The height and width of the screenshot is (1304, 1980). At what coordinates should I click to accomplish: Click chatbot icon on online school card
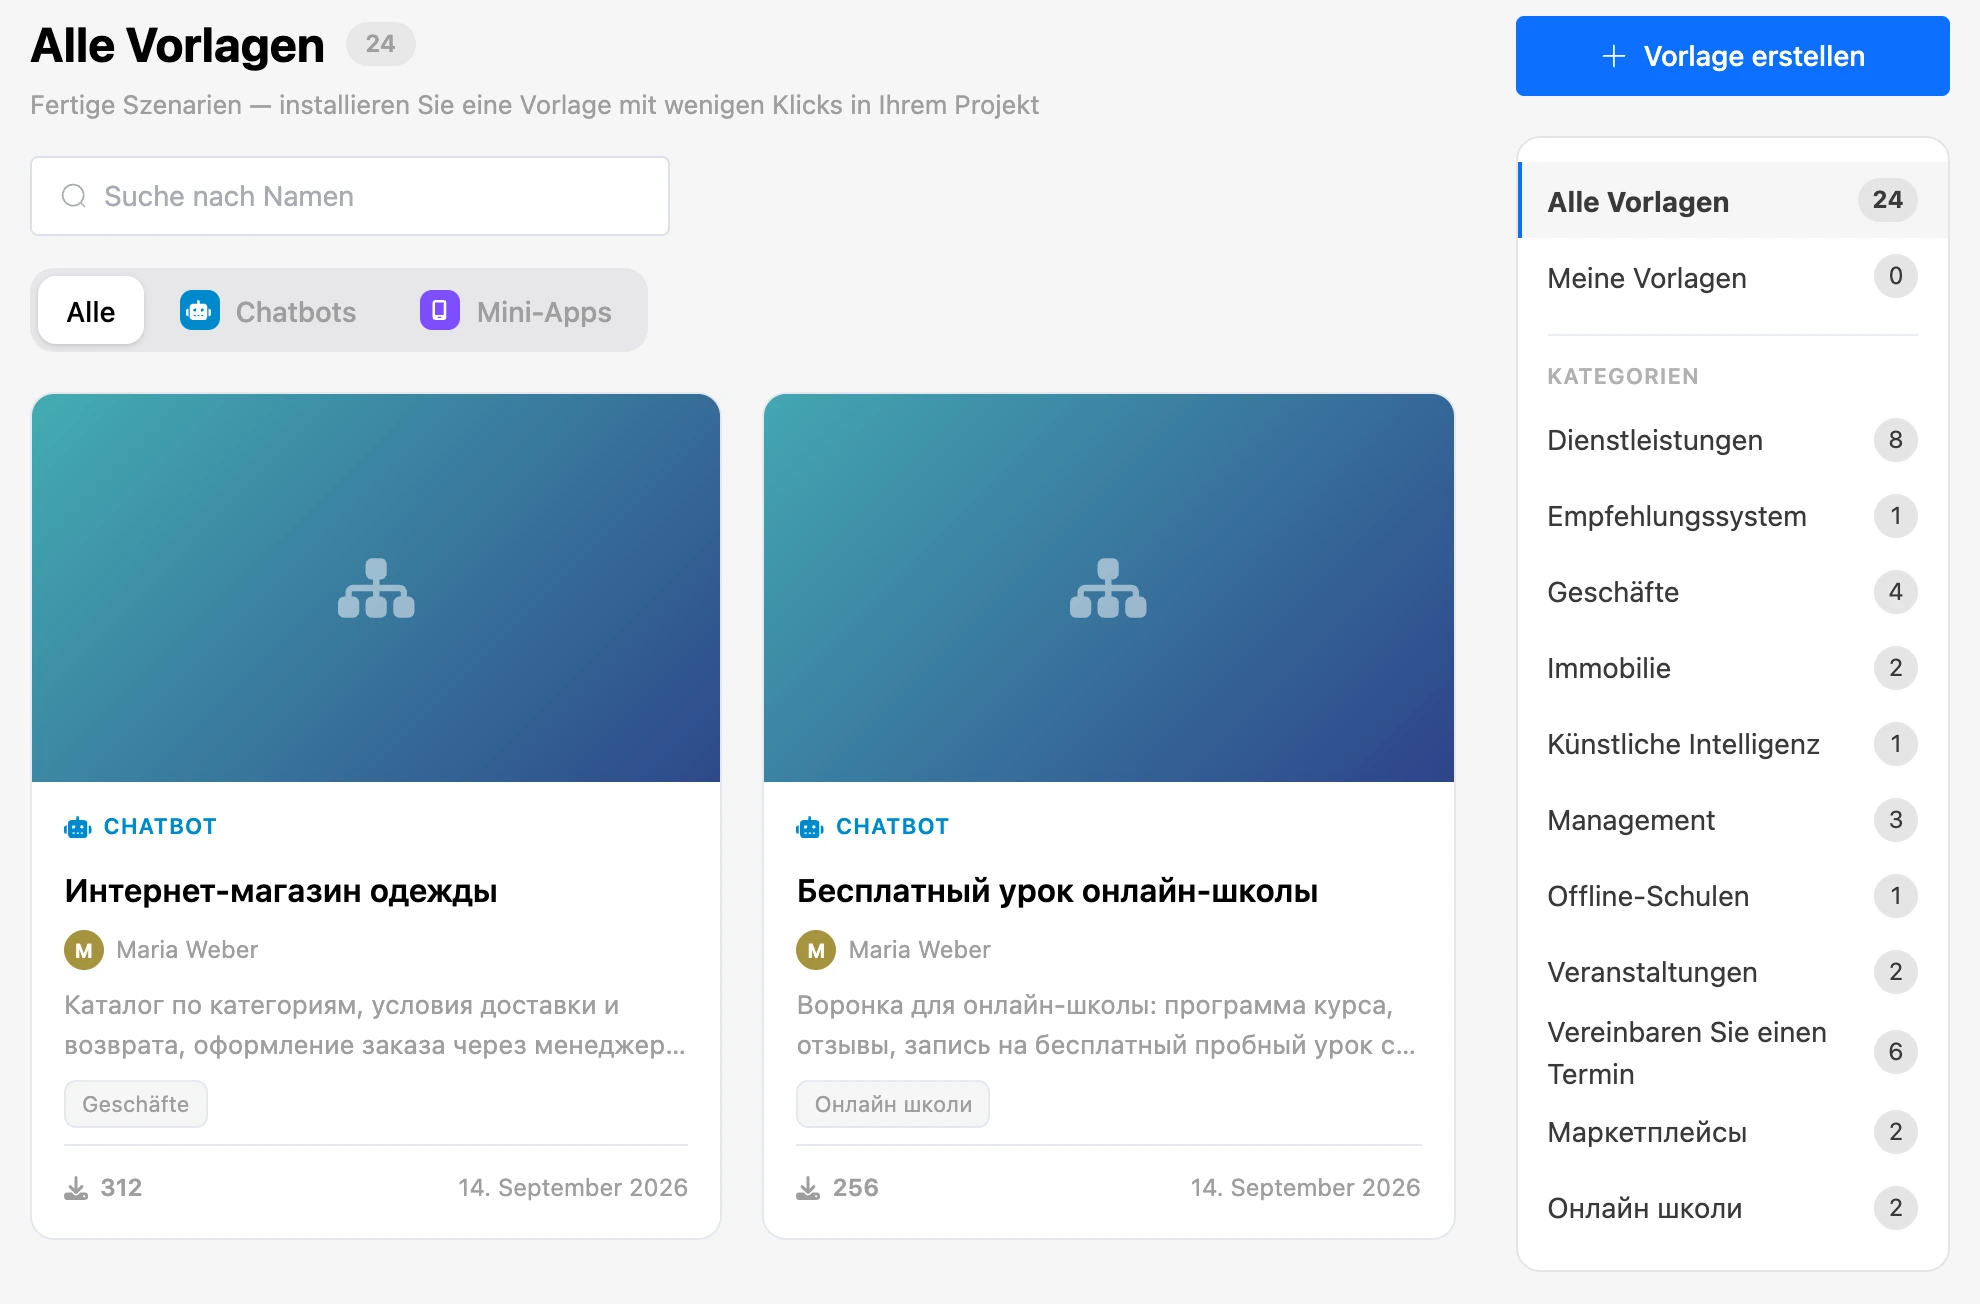[x=810, y=827]
